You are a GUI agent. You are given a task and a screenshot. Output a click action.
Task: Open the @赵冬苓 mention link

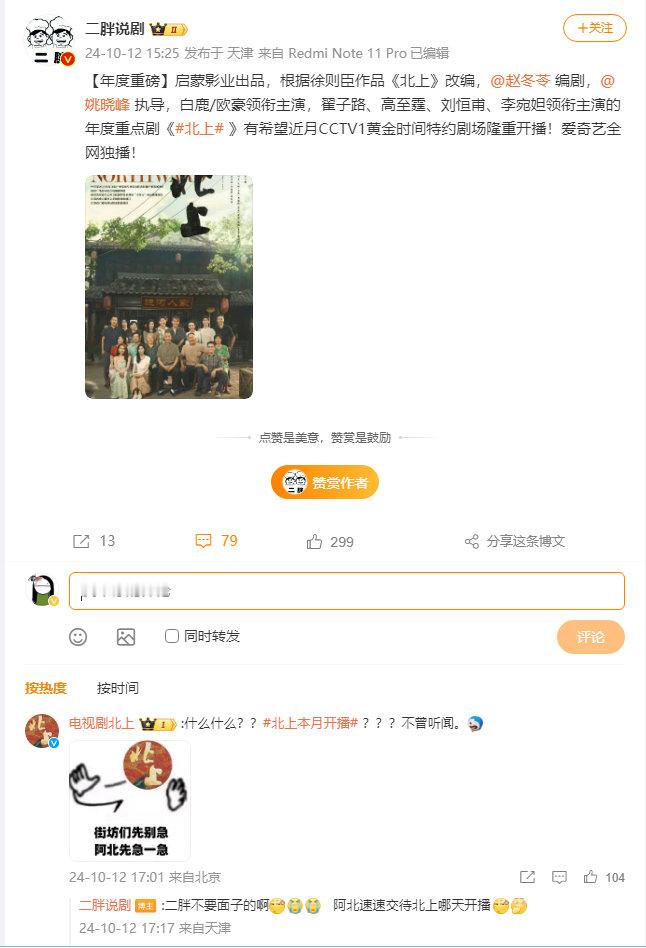(520, 80)
